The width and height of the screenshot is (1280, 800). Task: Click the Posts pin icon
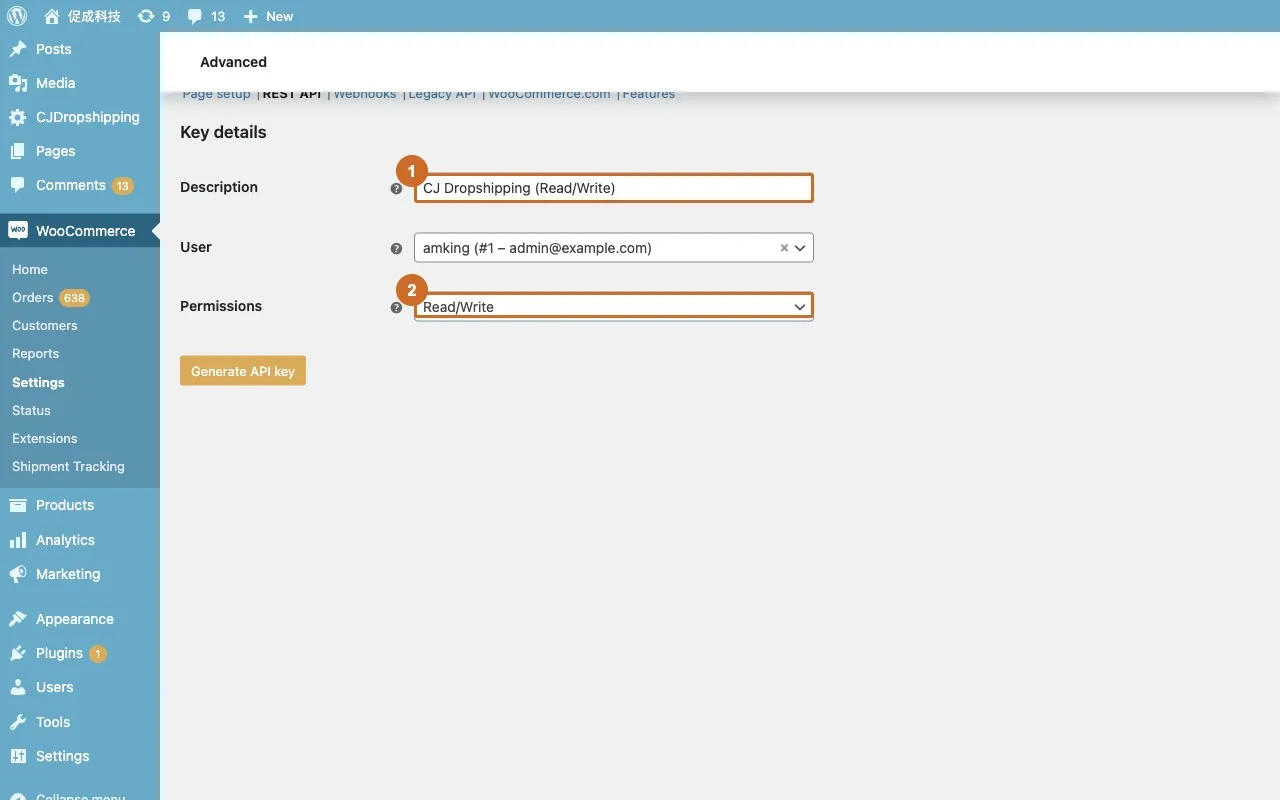tap(18, 49)
